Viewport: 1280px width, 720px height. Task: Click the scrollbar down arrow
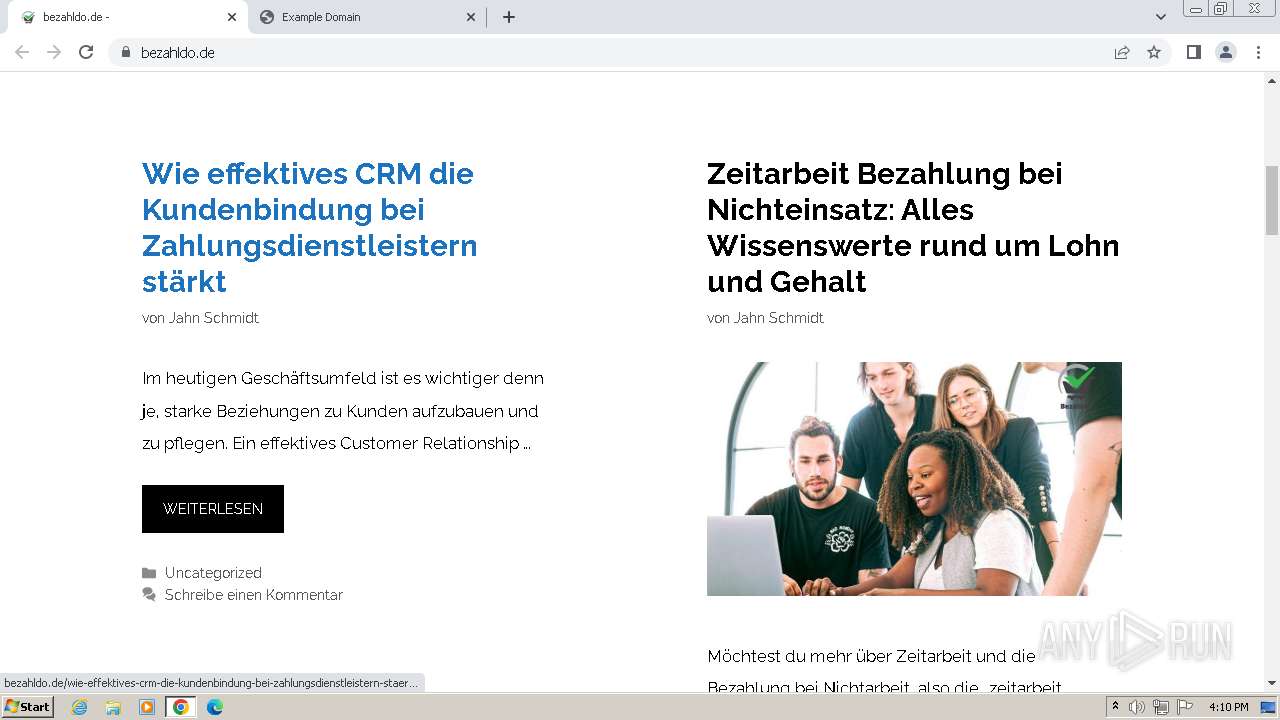1272,683
